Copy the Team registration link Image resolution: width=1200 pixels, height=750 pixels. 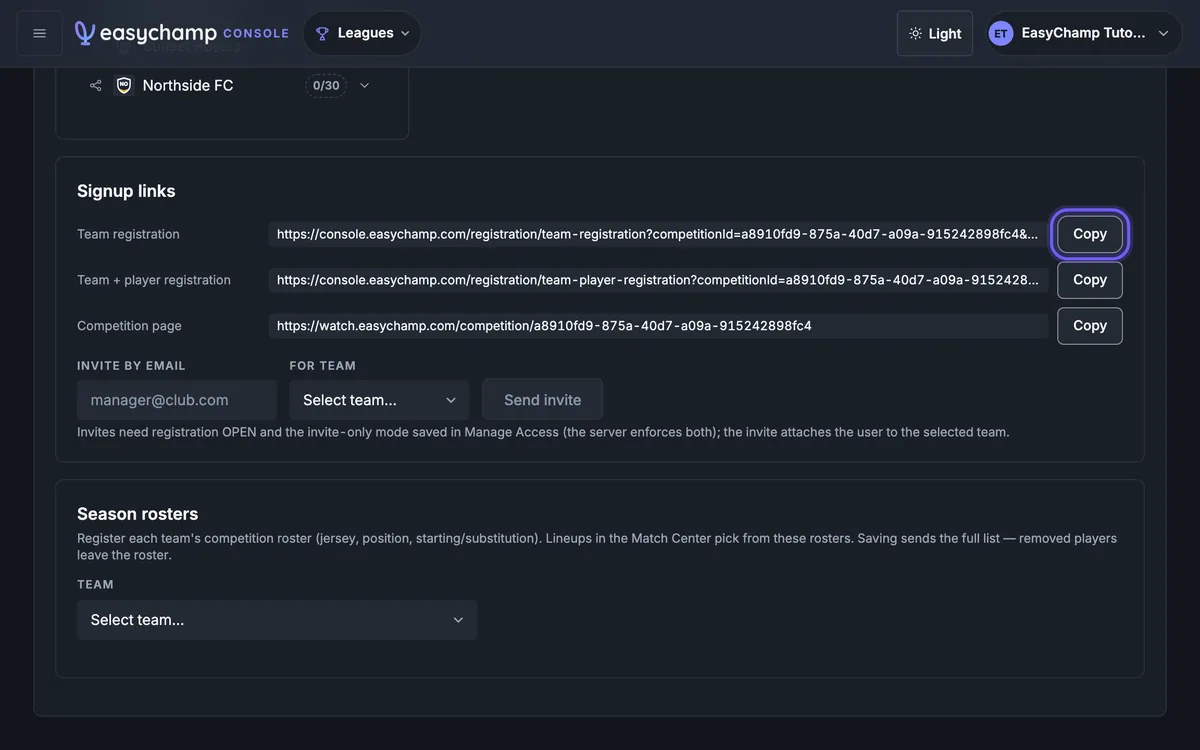click(1090, 234)
